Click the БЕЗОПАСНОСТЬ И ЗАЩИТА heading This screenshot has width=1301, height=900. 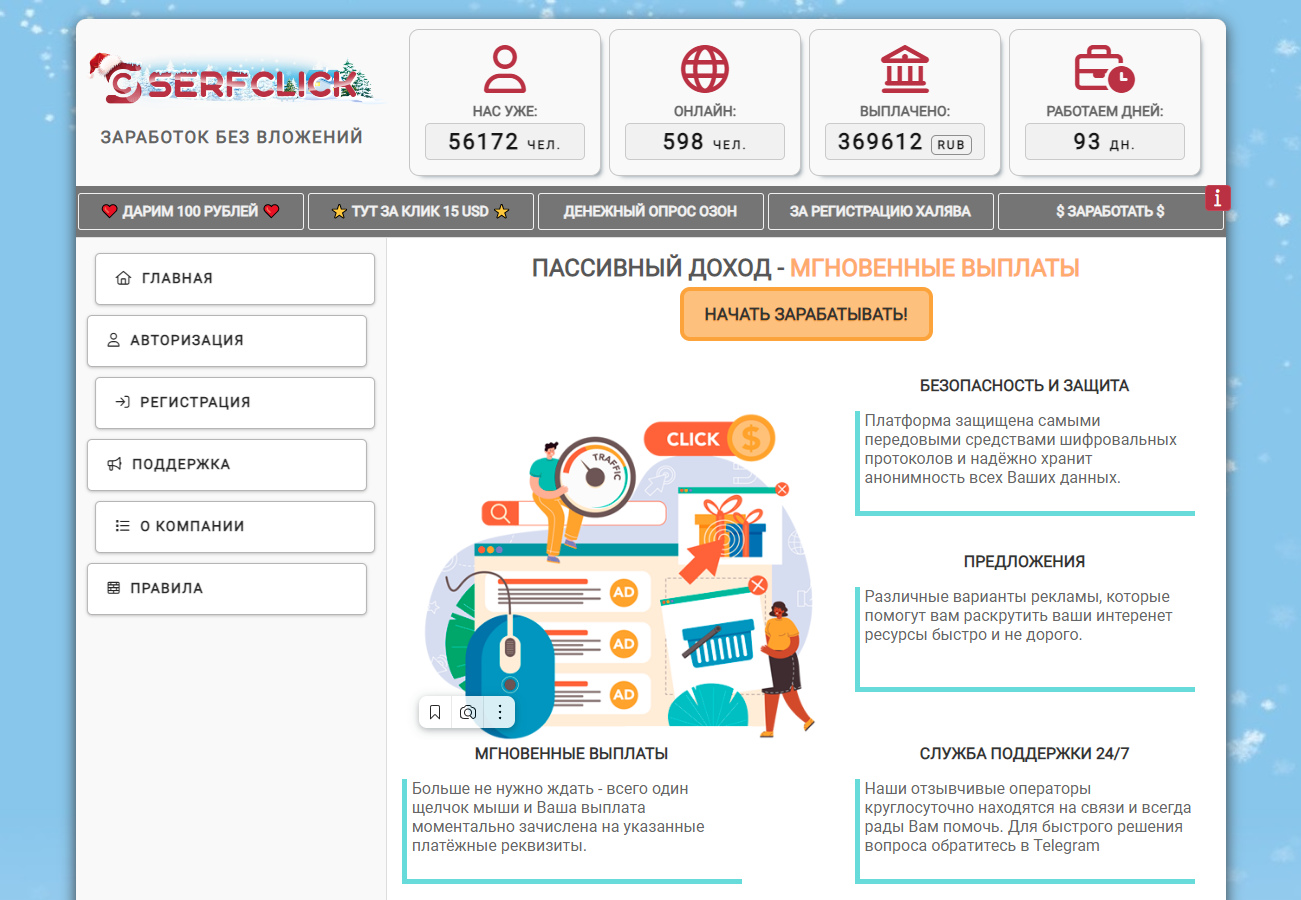(x=1025, y=386)
